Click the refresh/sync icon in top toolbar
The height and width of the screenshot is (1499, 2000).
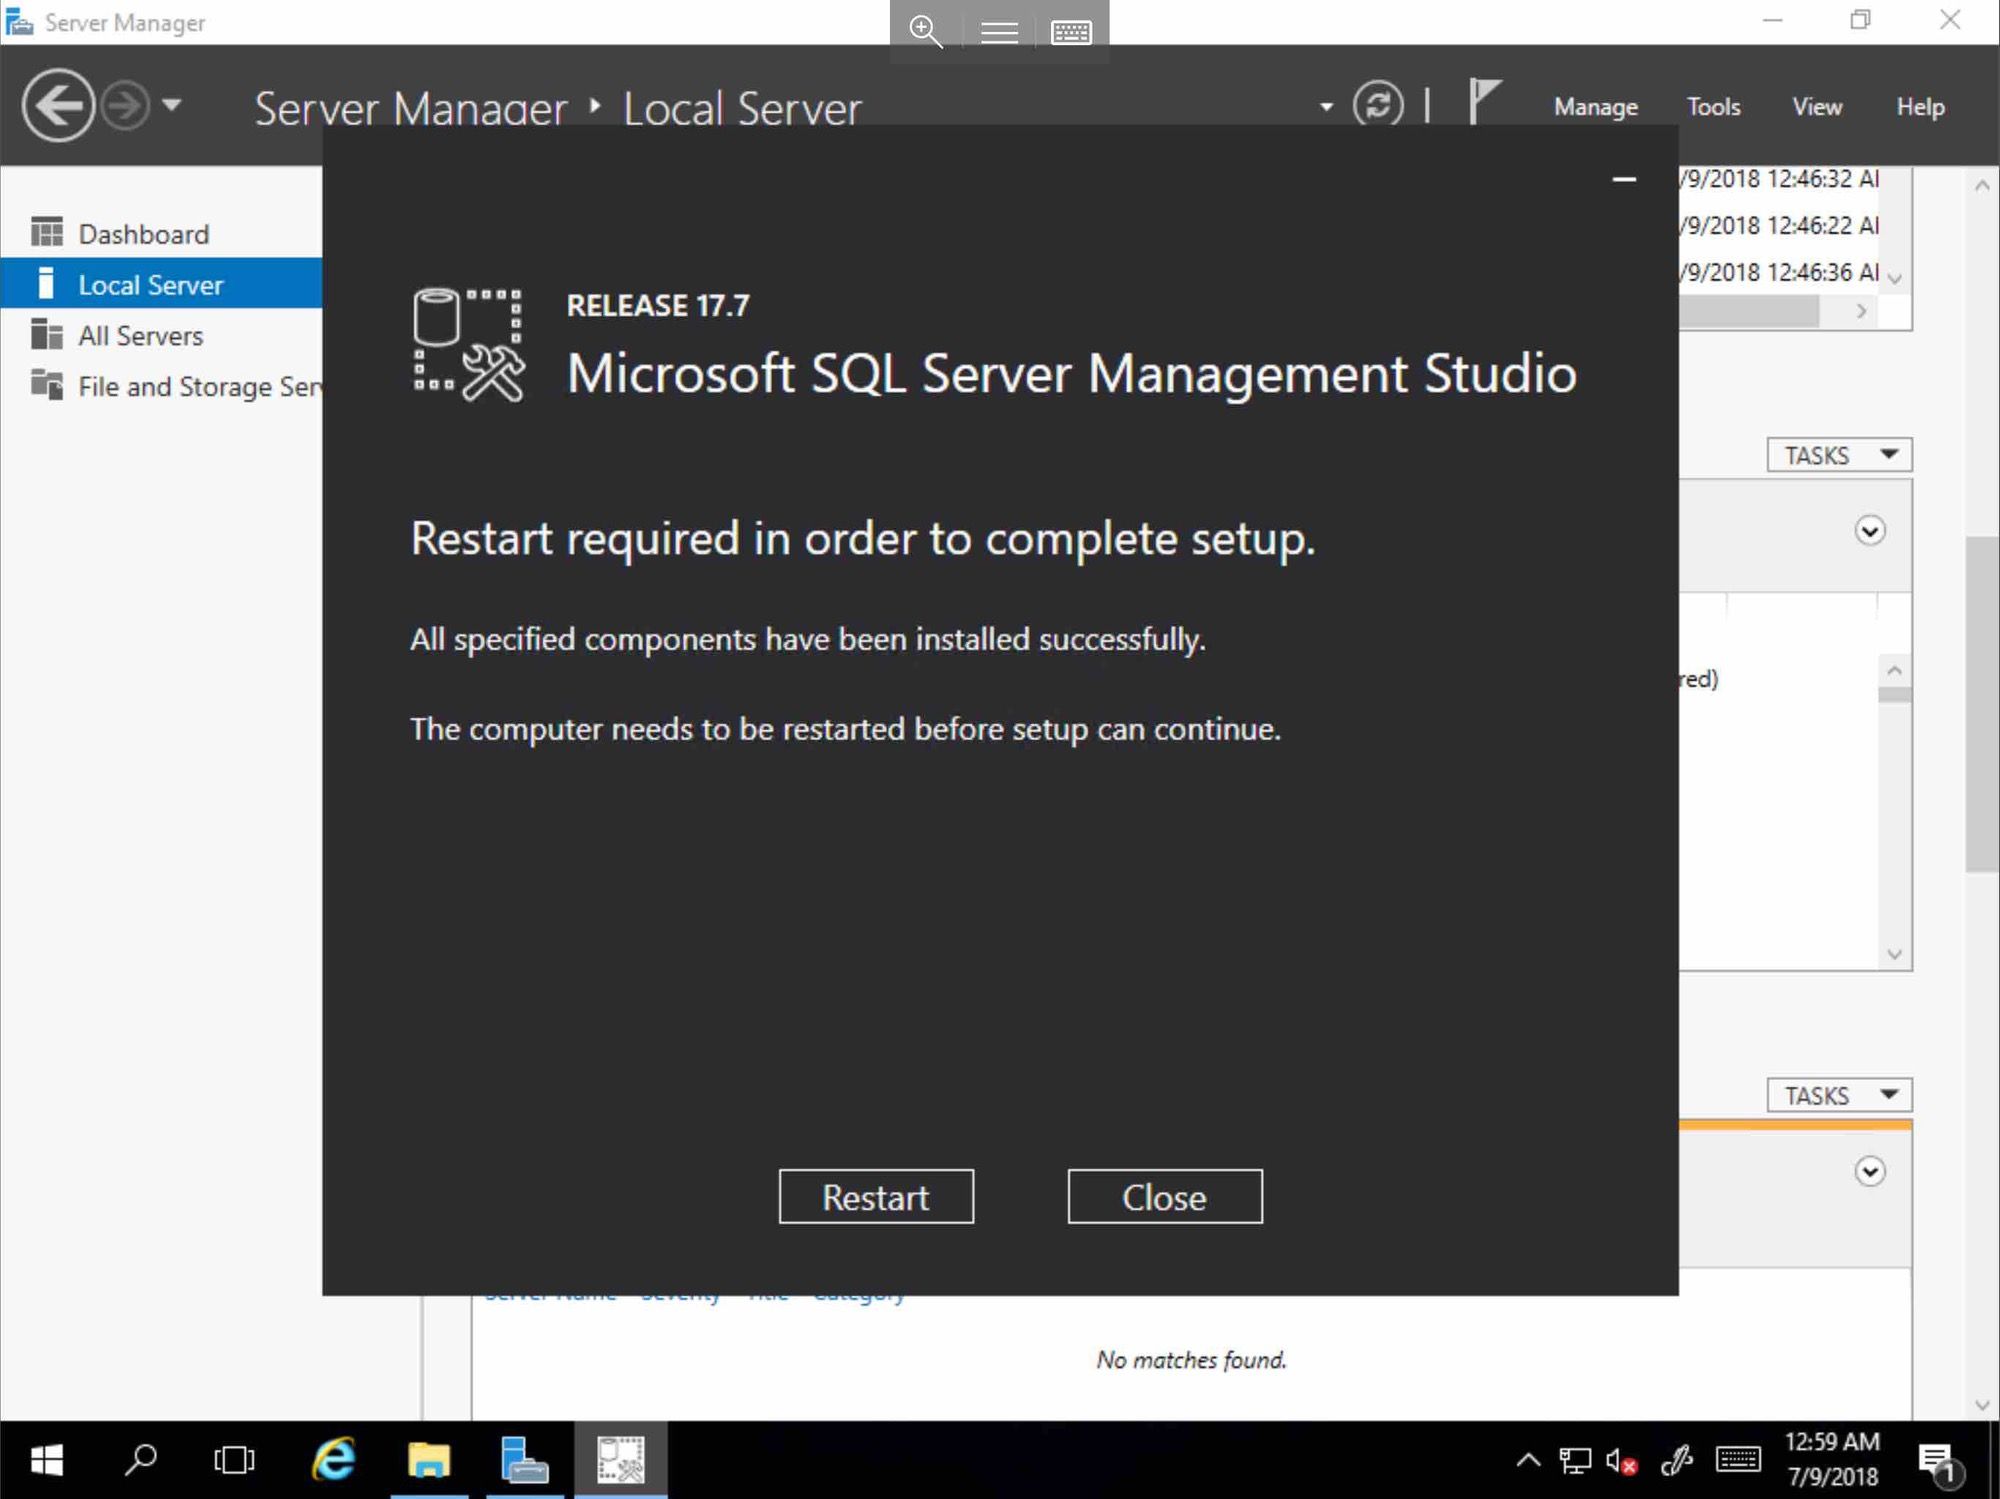coord(1380,105)
